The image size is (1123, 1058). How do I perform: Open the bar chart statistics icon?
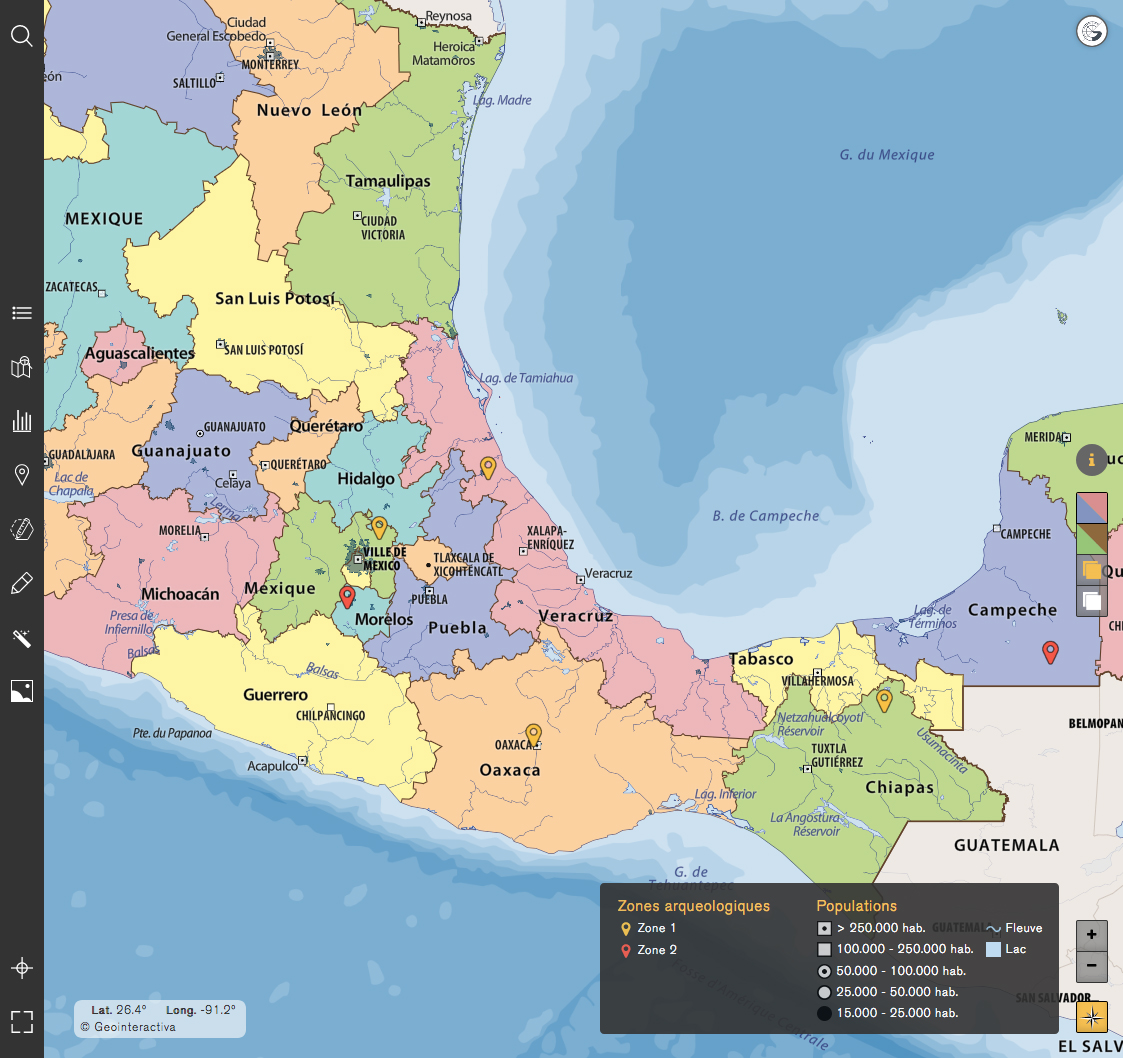(x=22, y=421)
